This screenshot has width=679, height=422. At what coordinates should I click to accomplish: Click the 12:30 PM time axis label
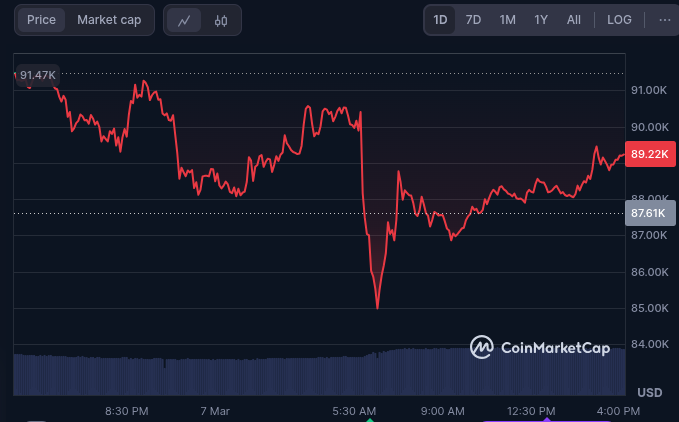tap(531, 411)
